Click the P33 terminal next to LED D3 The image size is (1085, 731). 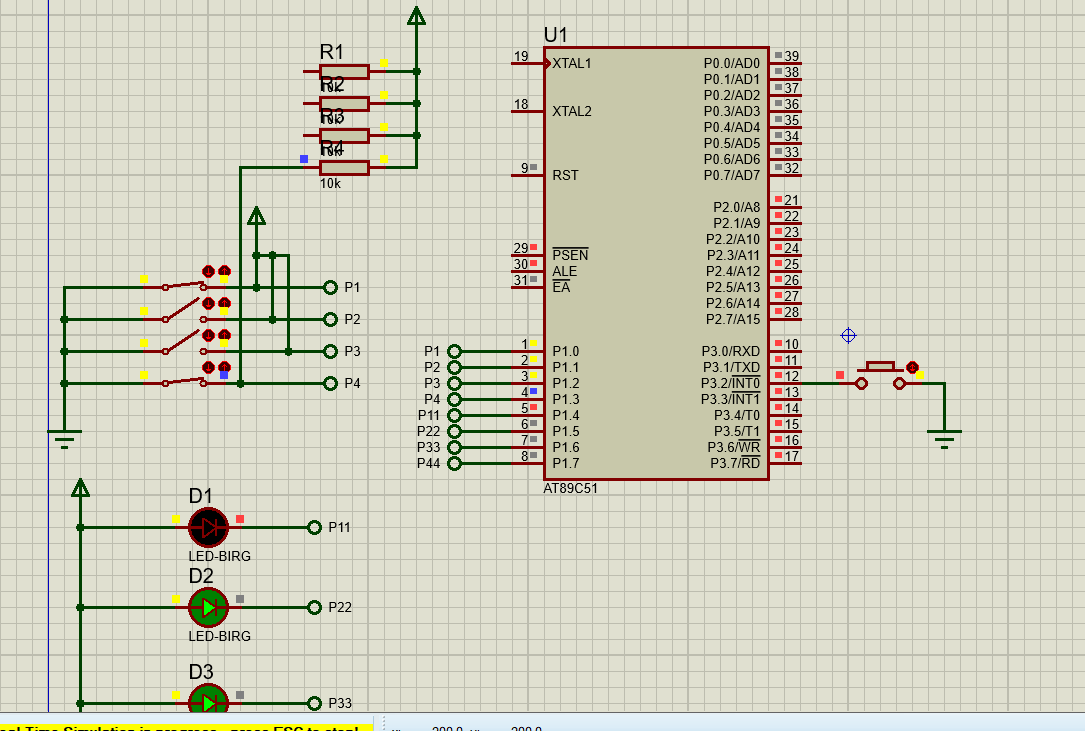tap(314, 703)
